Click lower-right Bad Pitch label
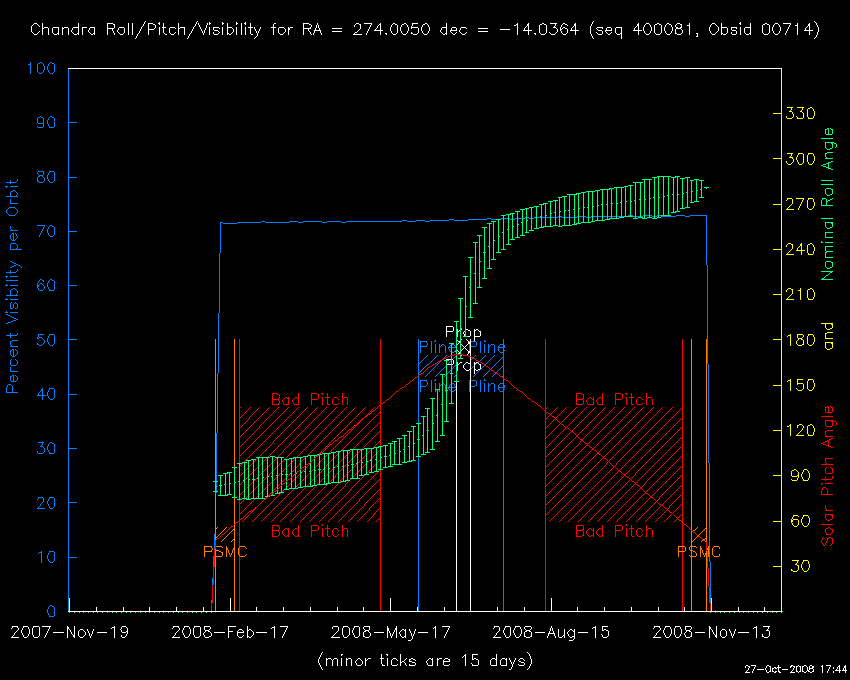Image resolution: width=850 pixels, height=680 pixels. 614,531
